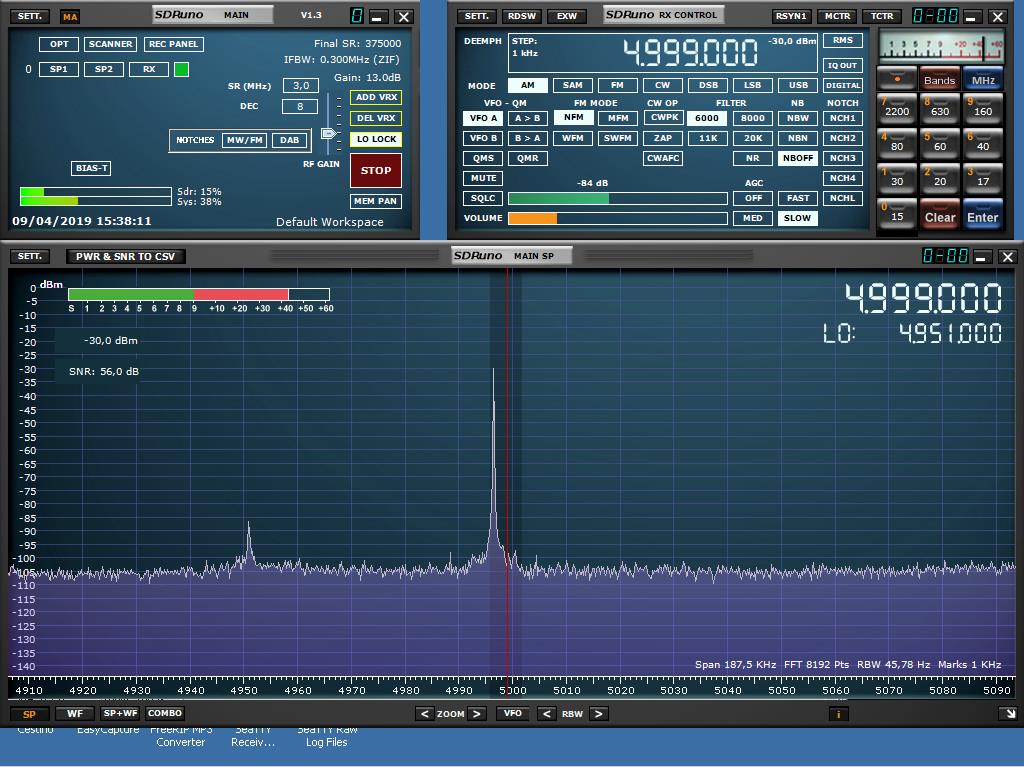Enable LO LOCK
Screen dimensions: 1024x768
(x=376, y=139)
